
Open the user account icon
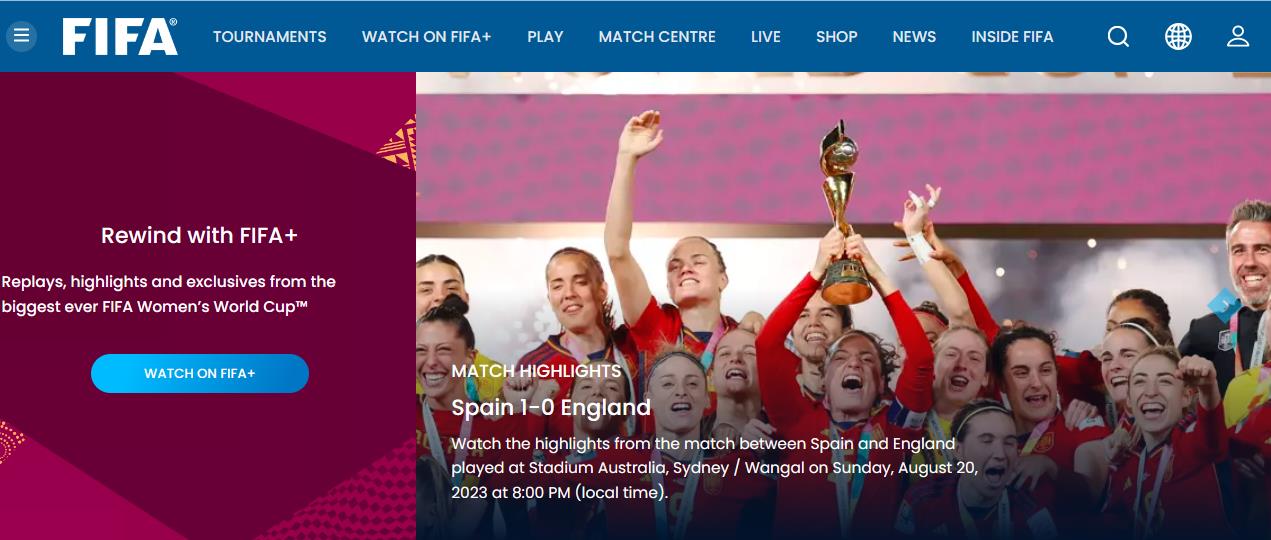1238,37
